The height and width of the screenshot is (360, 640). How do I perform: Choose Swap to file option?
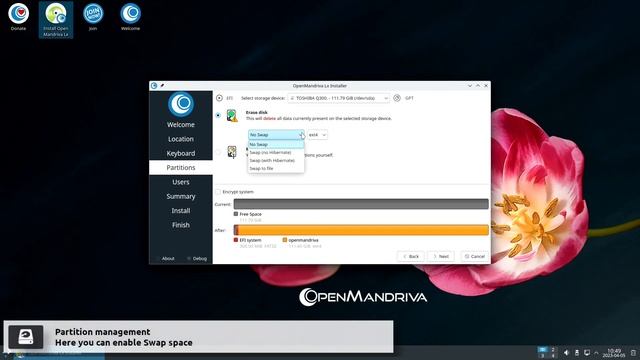[276, 168]
